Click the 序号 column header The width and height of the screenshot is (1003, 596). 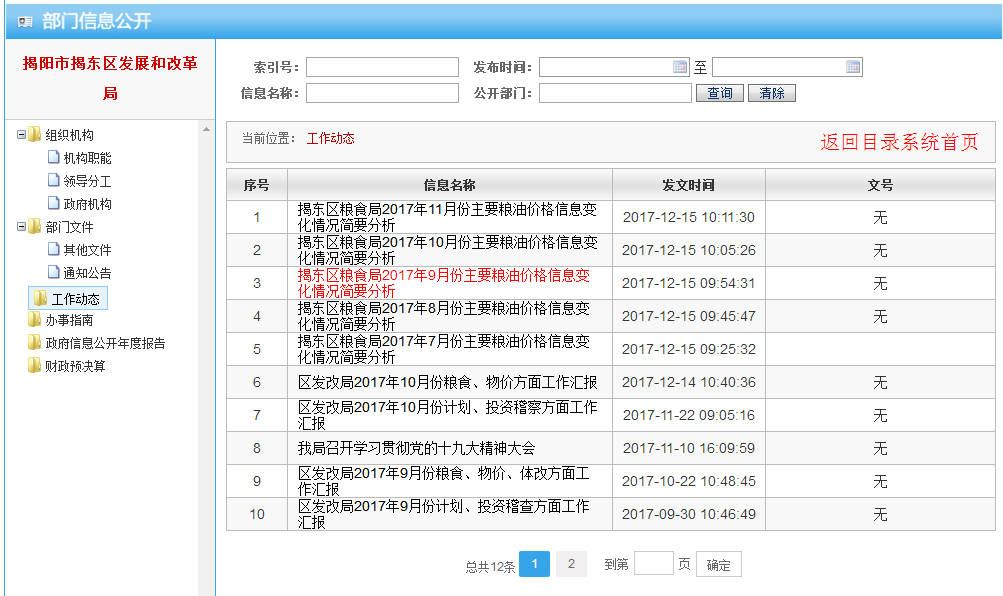click(257, 185)
